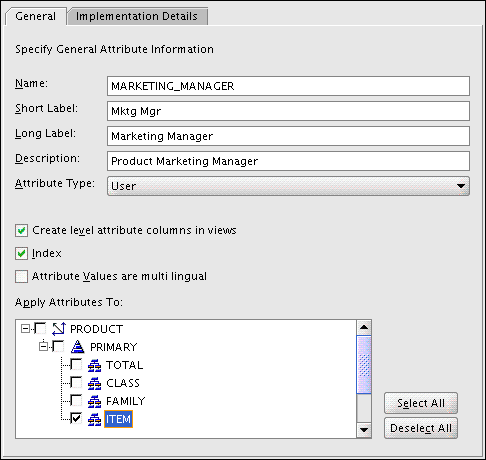Screen dimensions: 486x460
Task: Collapse the PRODUCT tree node
Action: tap(25, 329)
